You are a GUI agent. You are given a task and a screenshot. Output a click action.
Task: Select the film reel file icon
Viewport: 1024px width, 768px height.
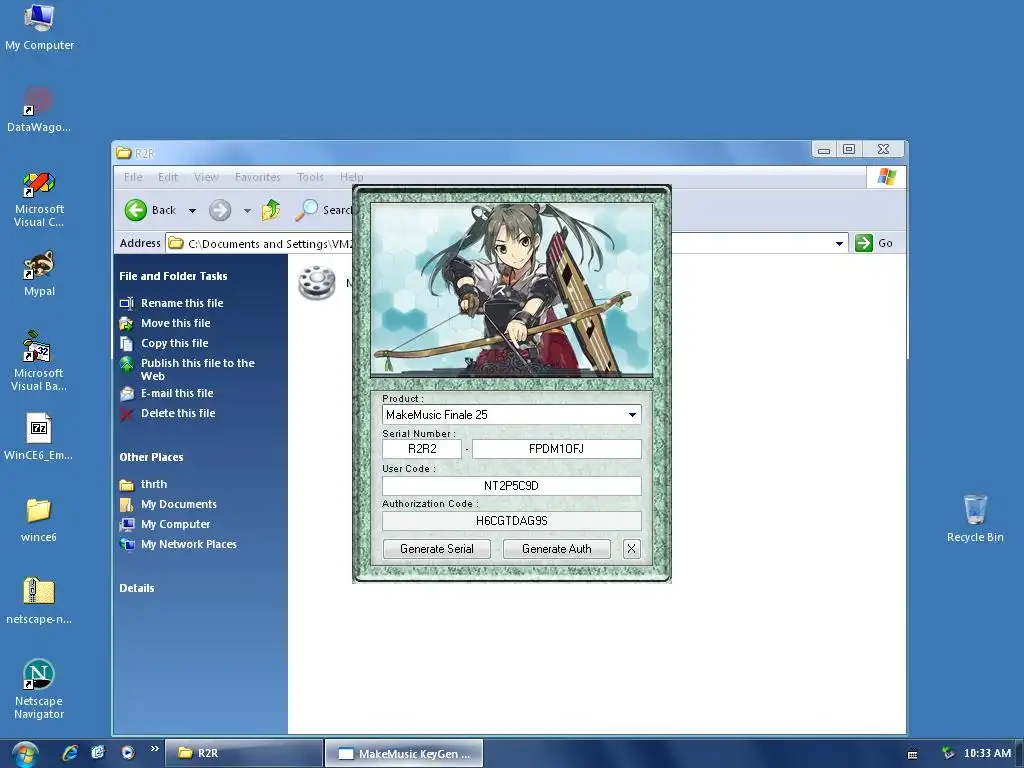coord(317,282)
